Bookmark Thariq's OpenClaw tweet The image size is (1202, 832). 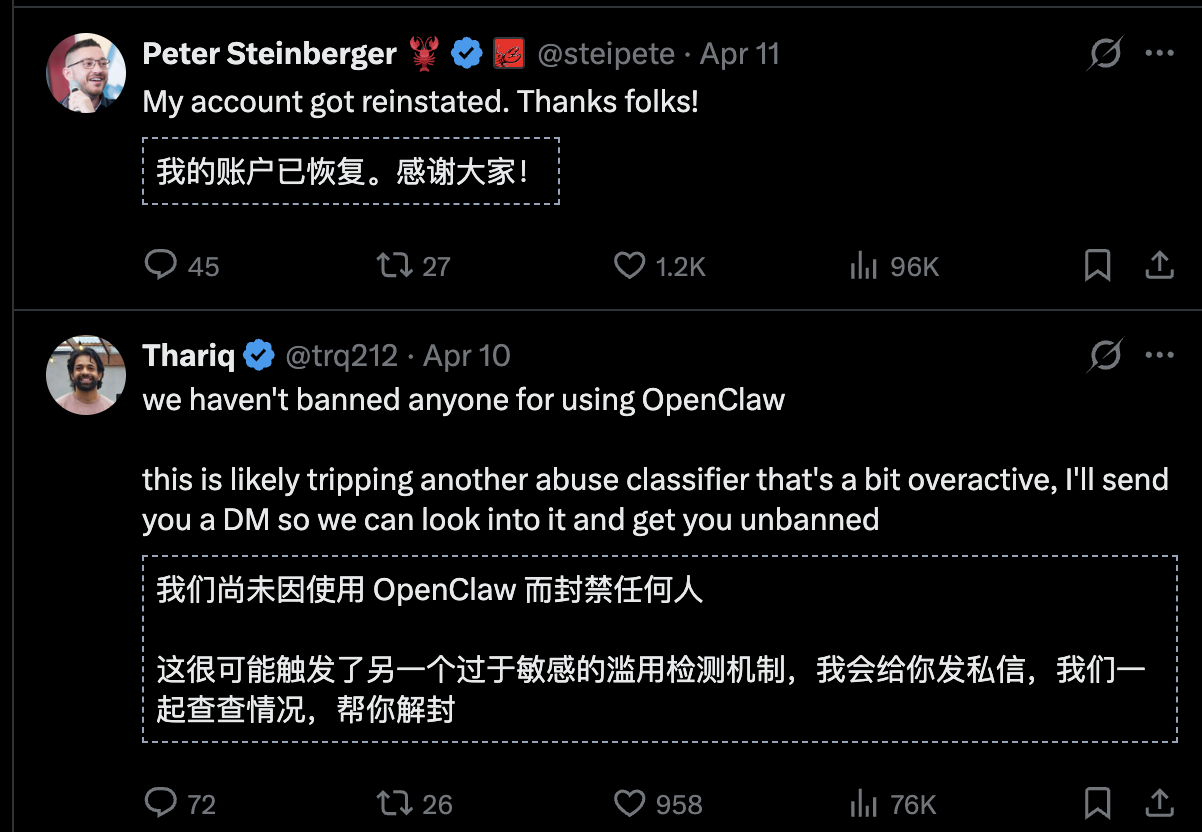tap(1097, 803)
